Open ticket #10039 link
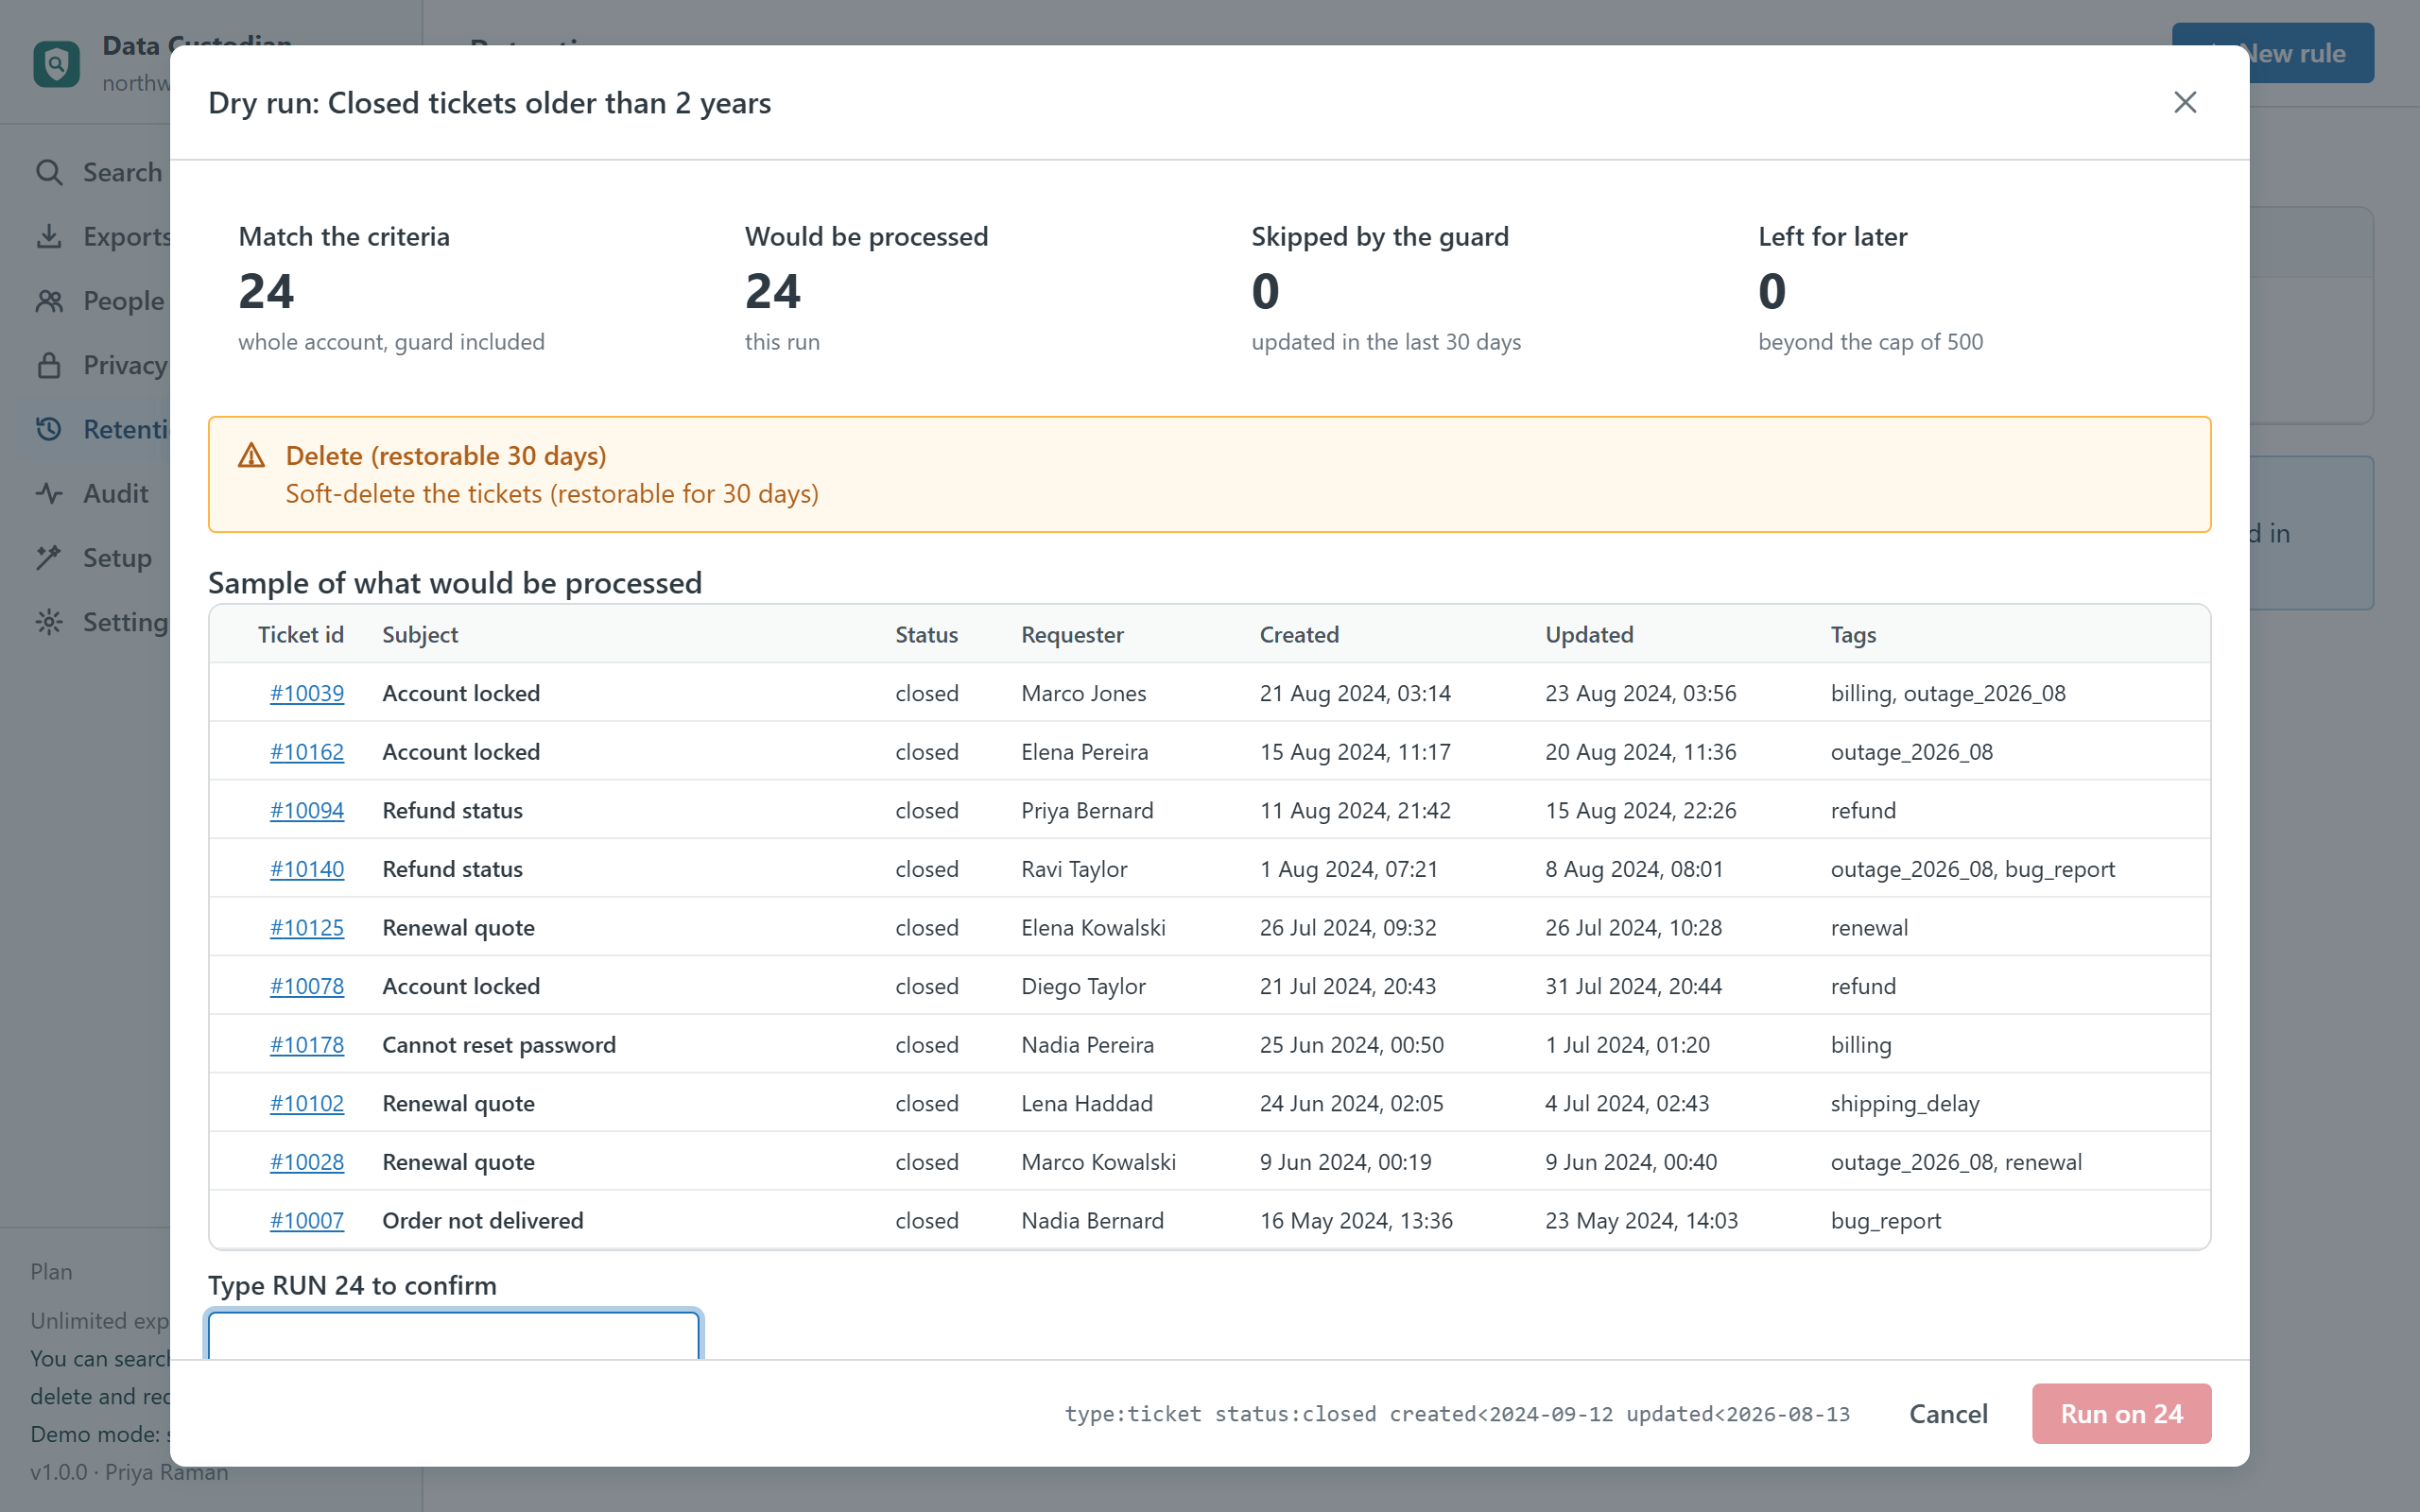This screenshot has width=2420, height=1512. pos(306,693)
